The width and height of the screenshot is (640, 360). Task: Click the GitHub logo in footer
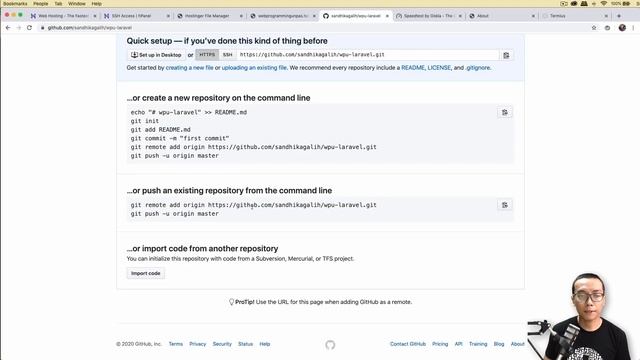pyautogui.click(x=330, y=345)
